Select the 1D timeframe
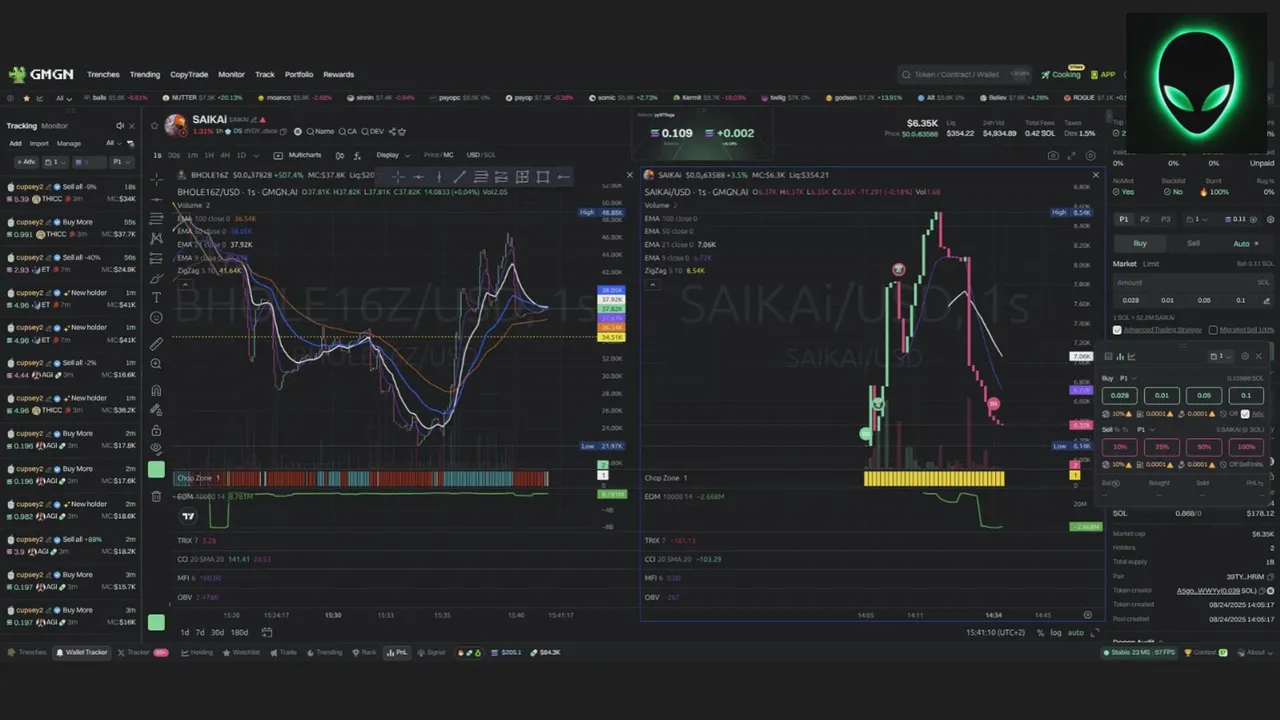Viewport: 1280px width, 720px height. 241,155
